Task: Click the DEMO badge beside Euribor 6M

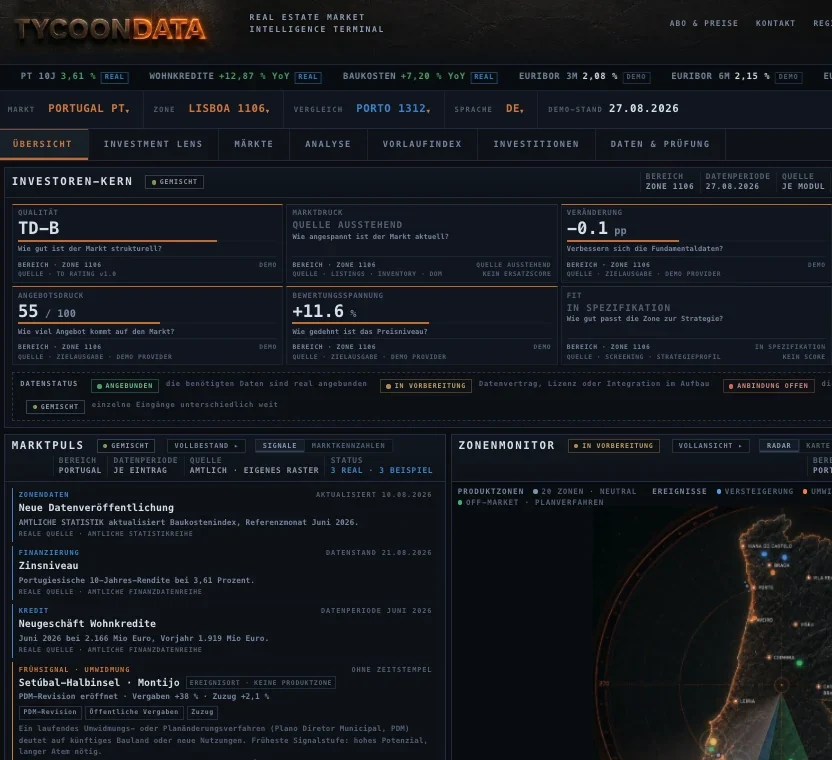Action: pyautogui.click(x=788, y=77)
